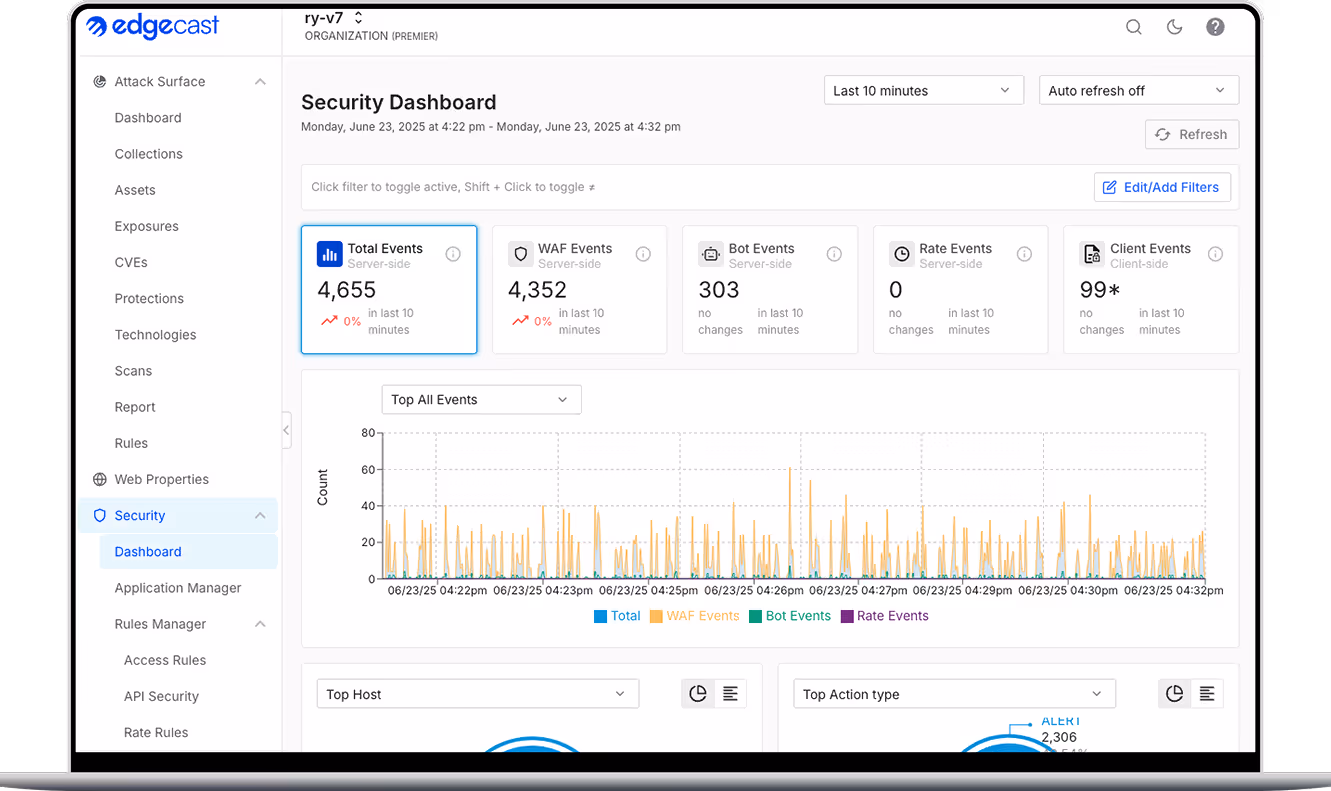The width and height of the screenshot is (1331, 791).
Task: Open the Top All Events dropdown
Action: point(481,399)
